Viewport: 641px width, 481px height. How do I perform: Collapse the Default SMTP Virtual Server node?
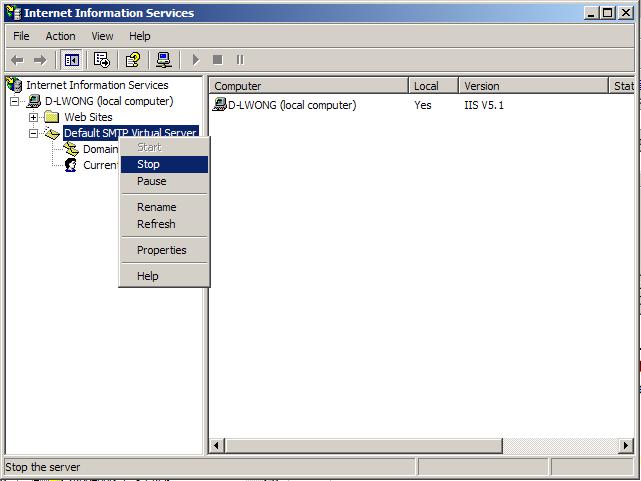pos(34,133)
